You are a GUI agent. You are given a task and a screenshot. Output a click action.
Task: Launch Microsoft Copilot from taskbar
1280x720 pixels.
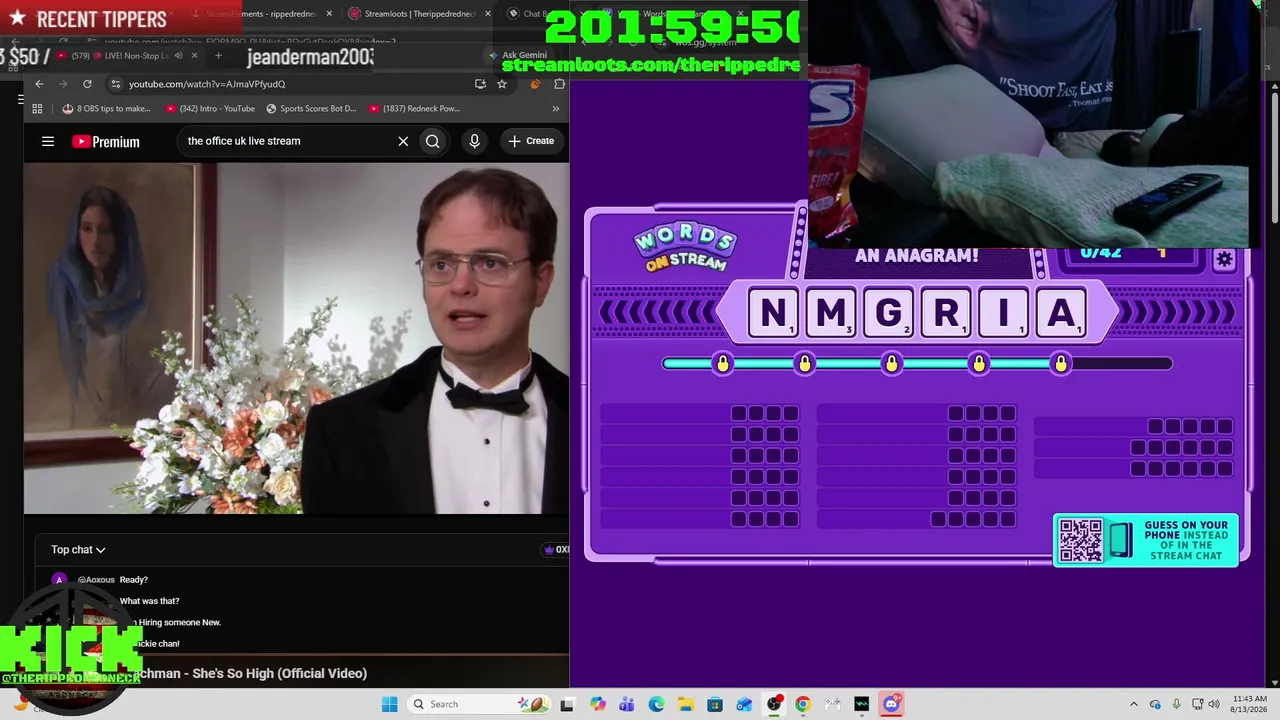coord(598,704)
